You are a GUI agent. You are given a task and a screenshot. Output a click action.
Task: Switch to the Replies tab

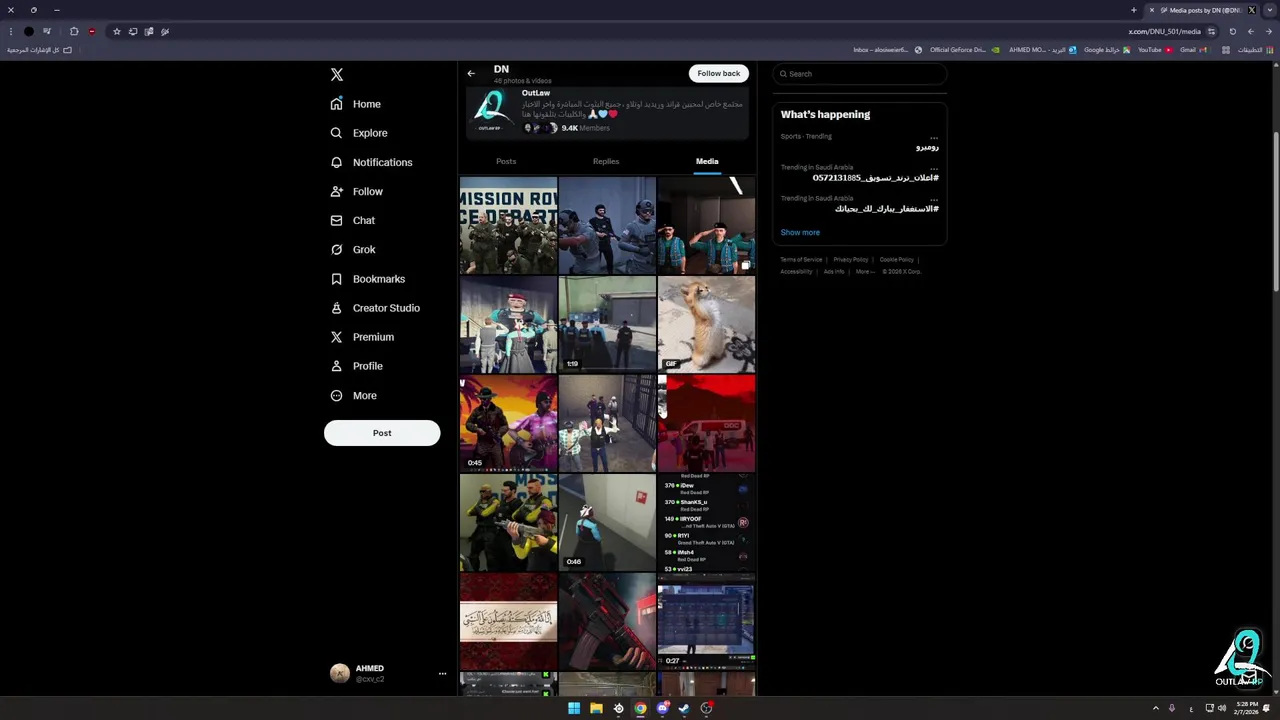coord(606,161)
